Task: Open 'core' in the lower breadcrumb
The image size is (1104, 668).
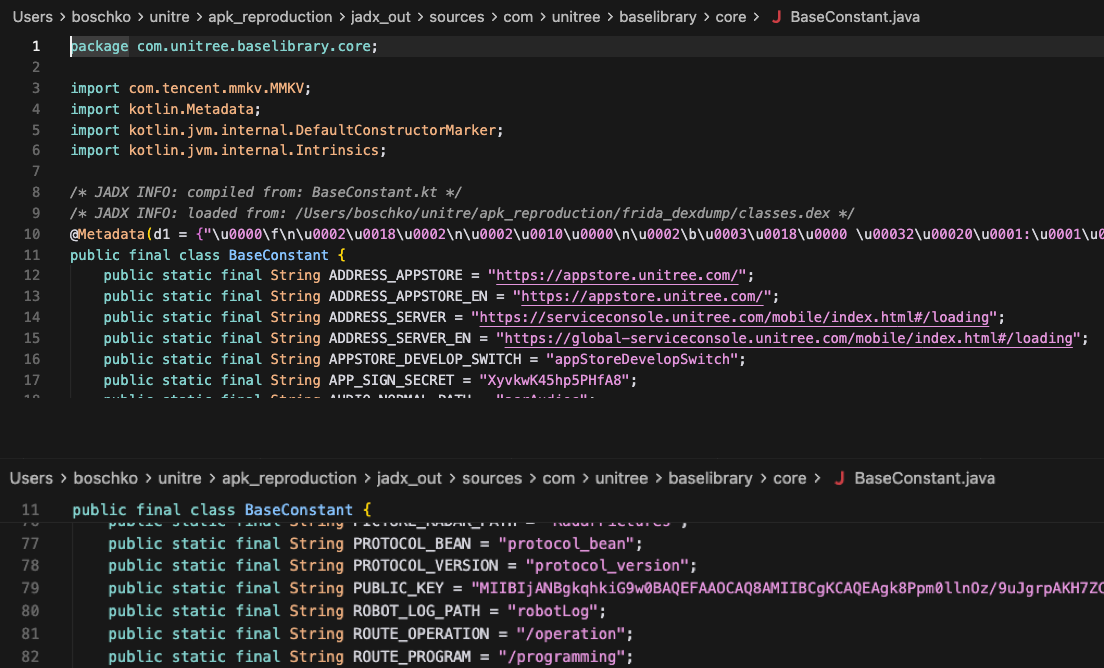Action: tap(789, 479)
